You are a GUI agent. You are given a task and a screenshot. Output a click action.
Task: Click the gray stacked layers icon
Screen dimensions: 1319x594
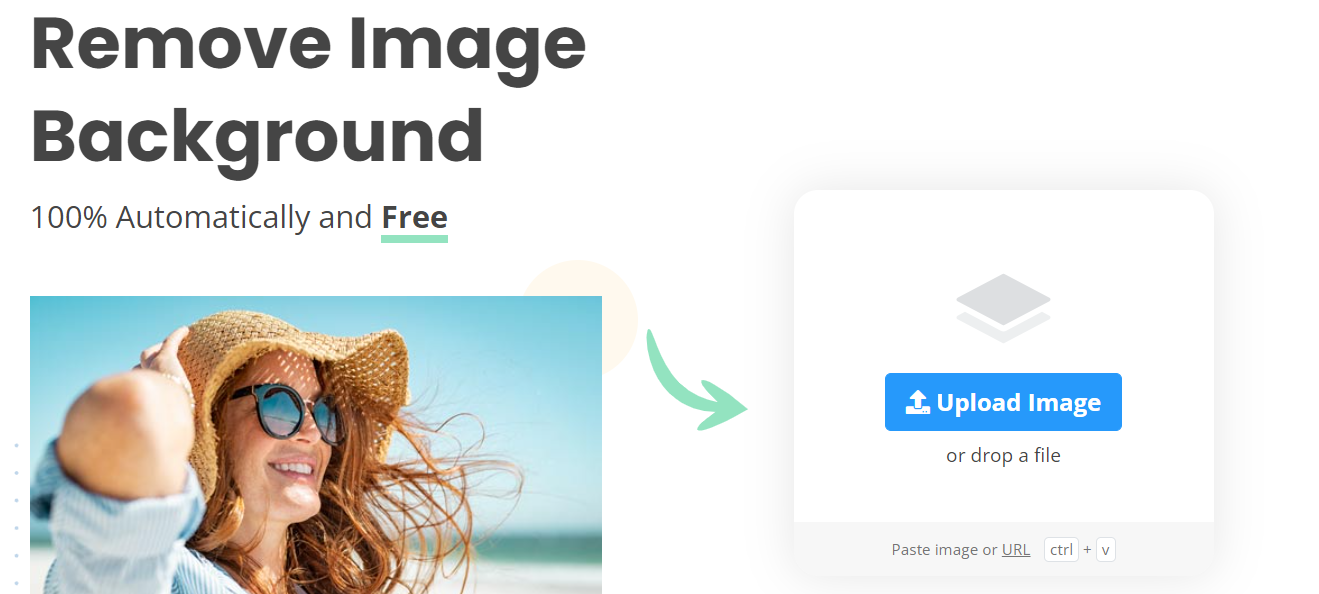tap(1003, 308)
